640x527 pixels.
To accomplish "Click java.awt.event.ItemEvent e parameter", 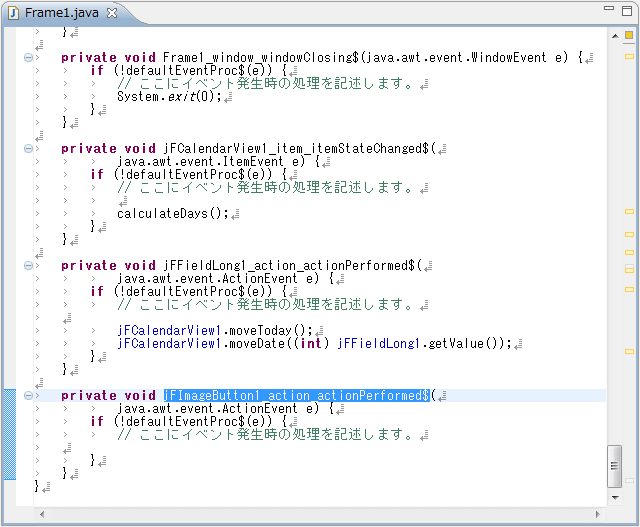I will tap(211, 162).
